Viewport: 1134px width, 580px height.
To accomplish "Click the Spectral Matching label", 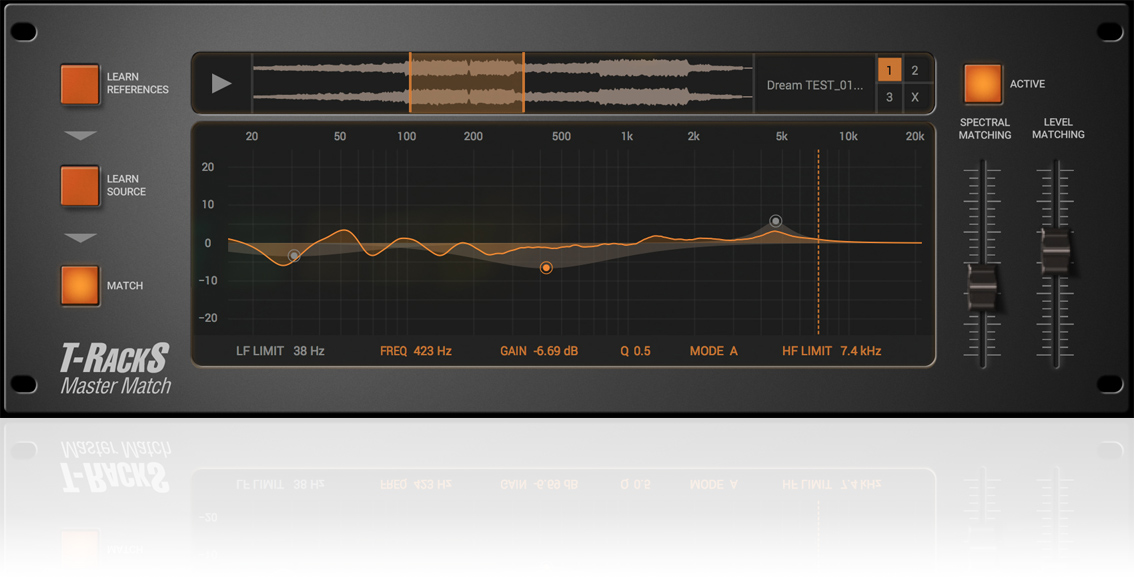I will coord(984,129).
